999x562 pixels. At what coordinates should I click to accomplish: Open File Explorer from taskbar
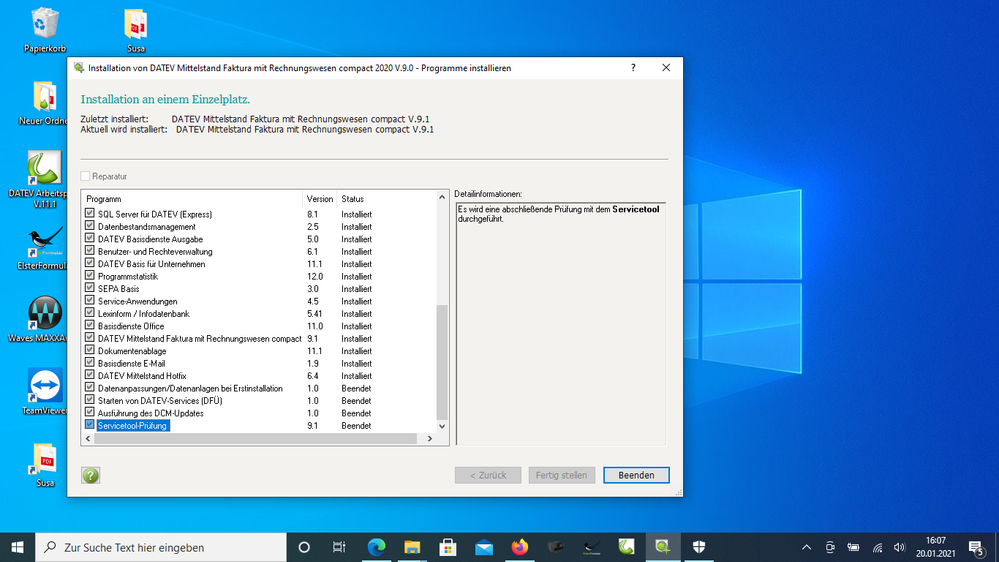point(412,547)
